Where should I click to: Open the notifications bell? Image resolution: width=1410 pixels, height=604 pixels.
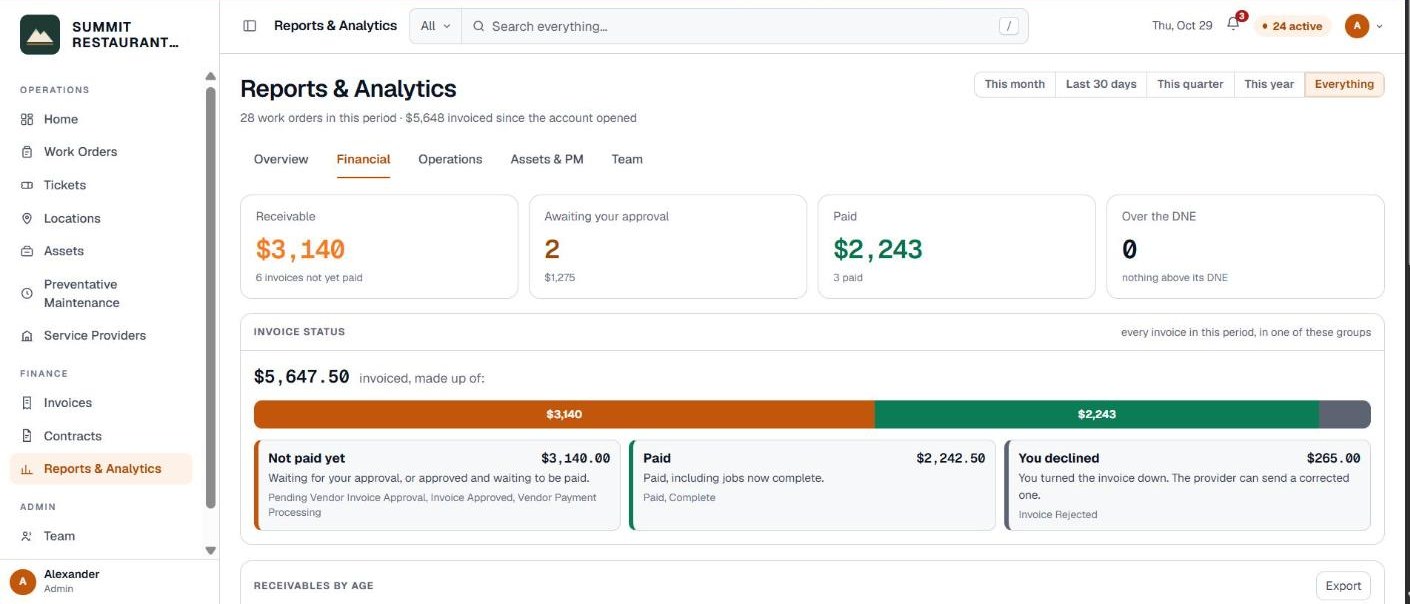(x=1233, y=25)
